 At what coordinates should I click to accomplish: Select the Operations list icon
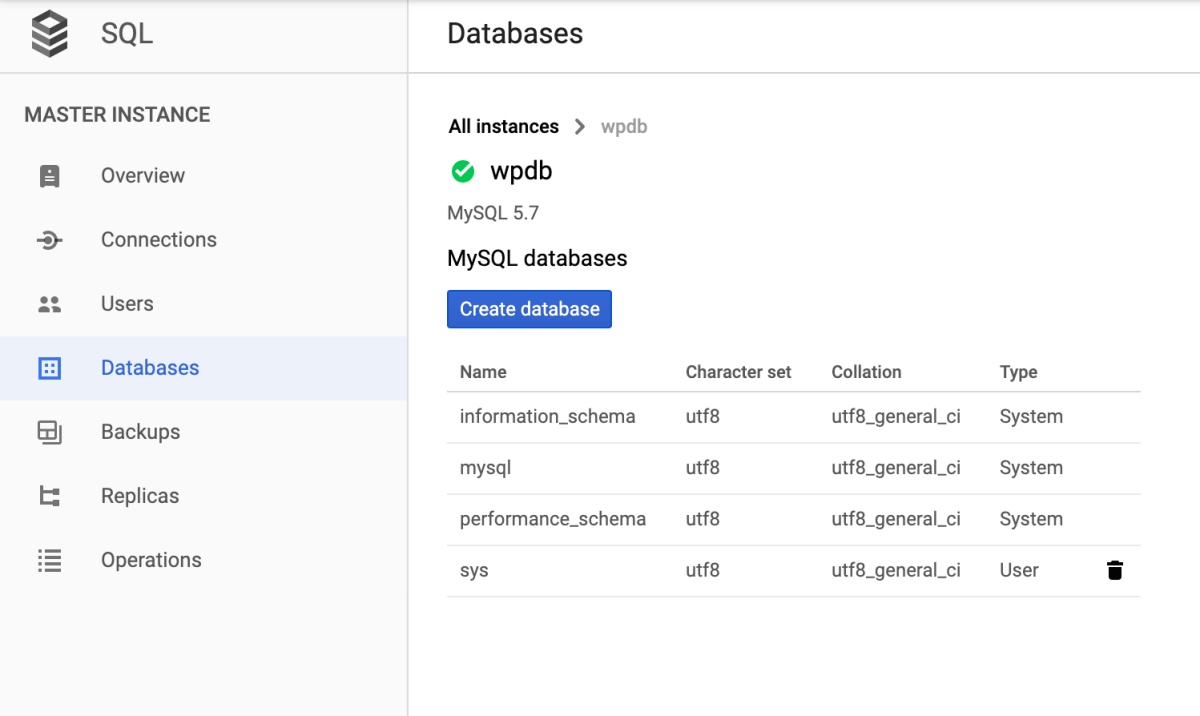pyautogui.click(x=49, y=559)
